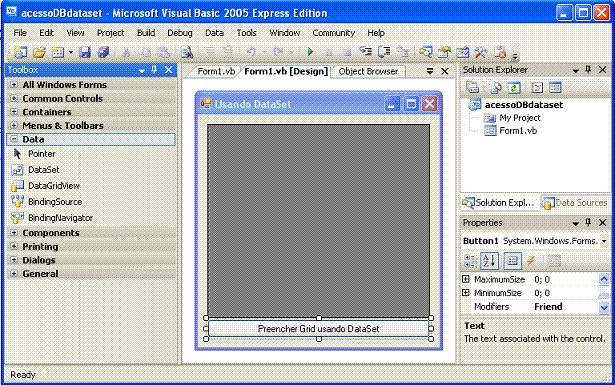Open the Community menu

[333, 33]
